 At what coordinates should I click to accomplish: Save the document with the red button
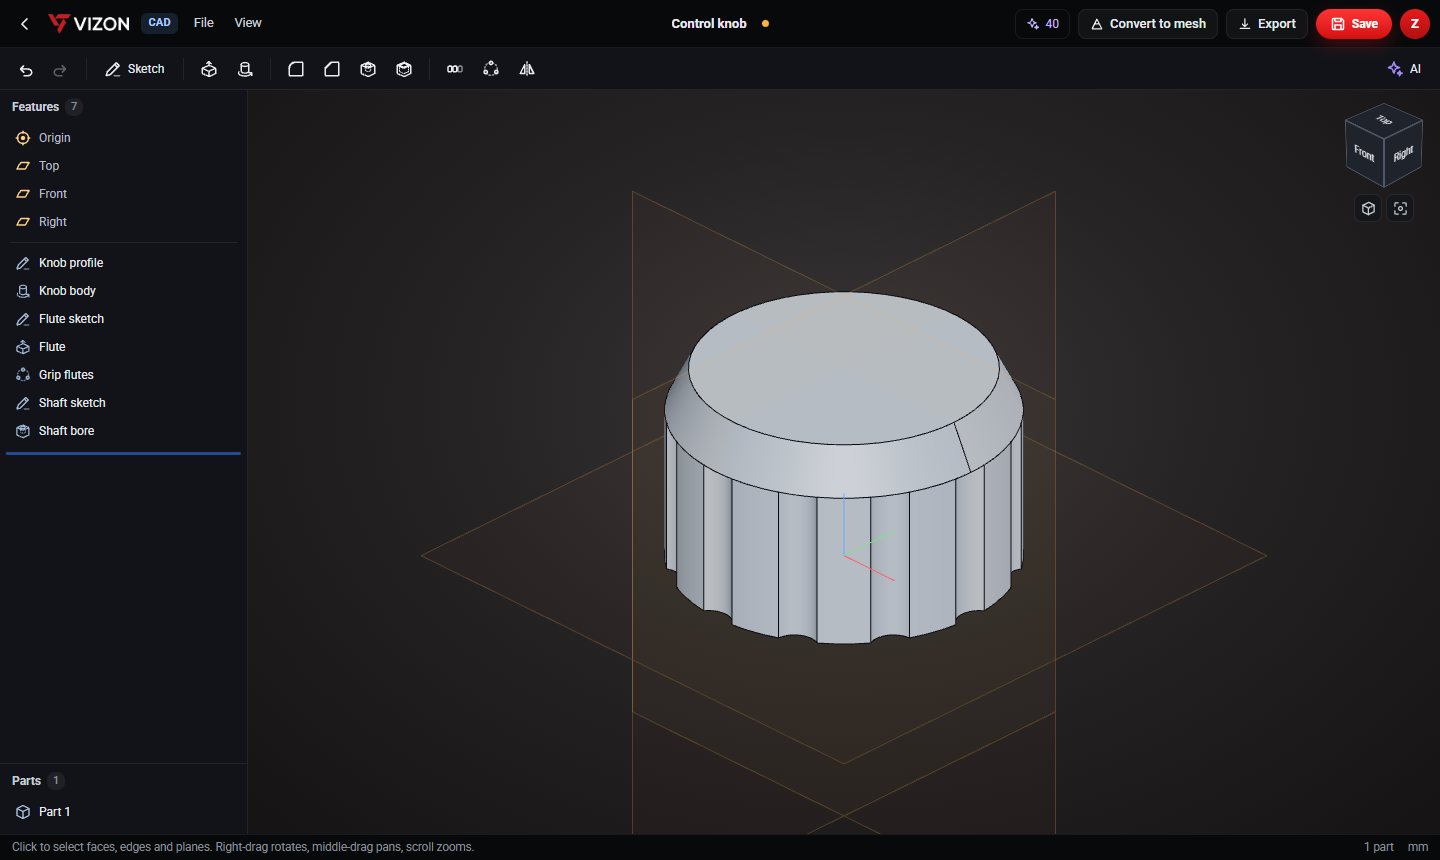(x=1354, y=24)
